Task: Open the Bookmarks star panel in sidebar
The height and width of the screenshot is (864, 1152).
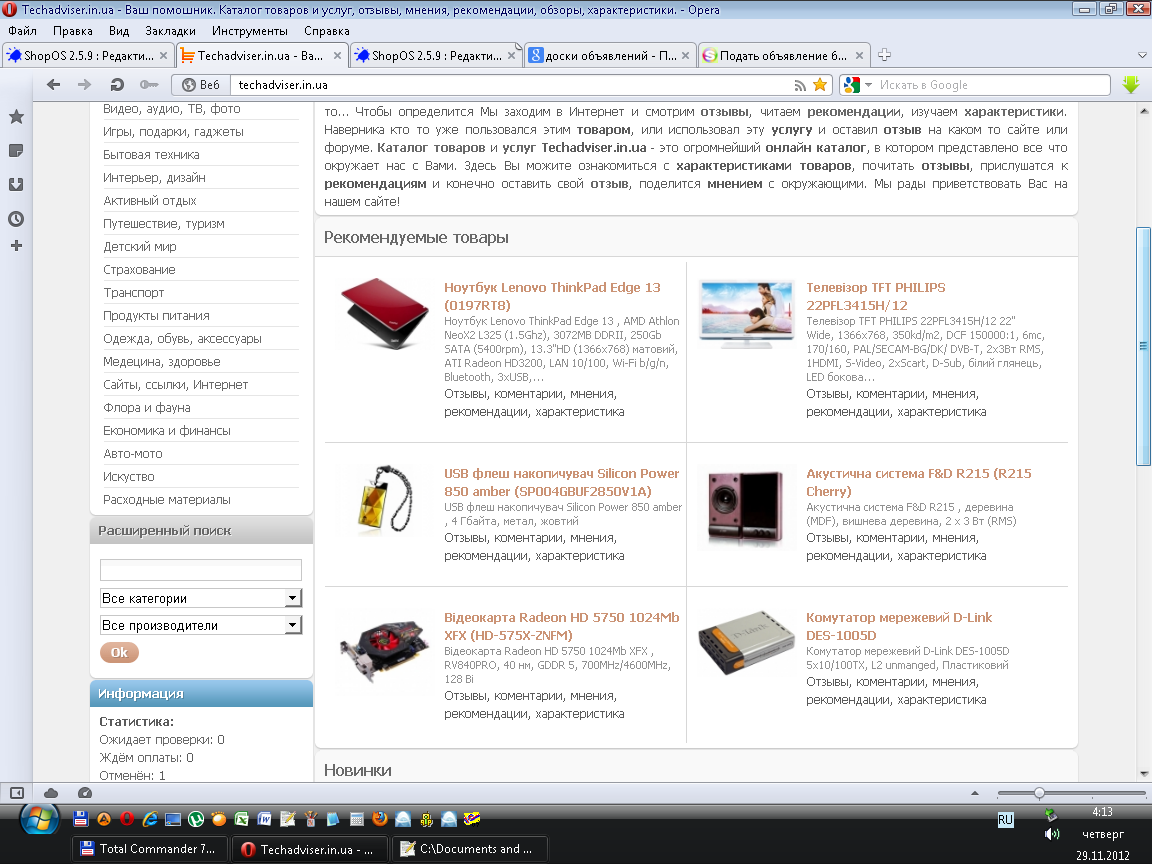Action: click(x=16, y=118)
